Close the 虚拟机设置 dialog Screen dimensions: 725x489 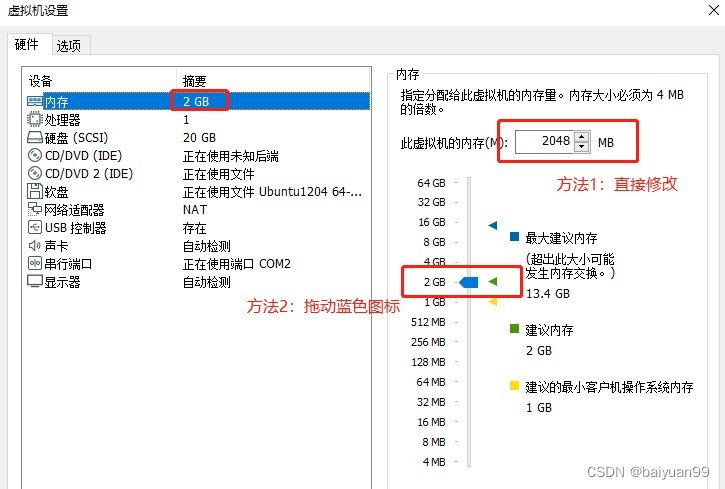coord(714,10)
